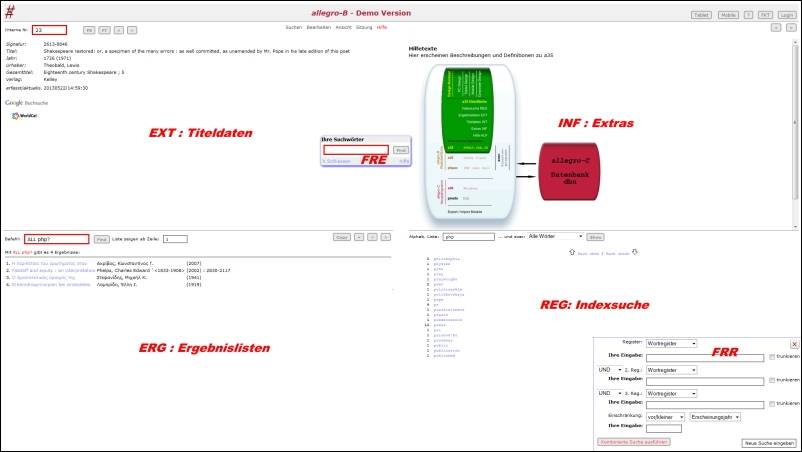
Task: Open the third result dated 1941
Action: [x=43, y=278]
